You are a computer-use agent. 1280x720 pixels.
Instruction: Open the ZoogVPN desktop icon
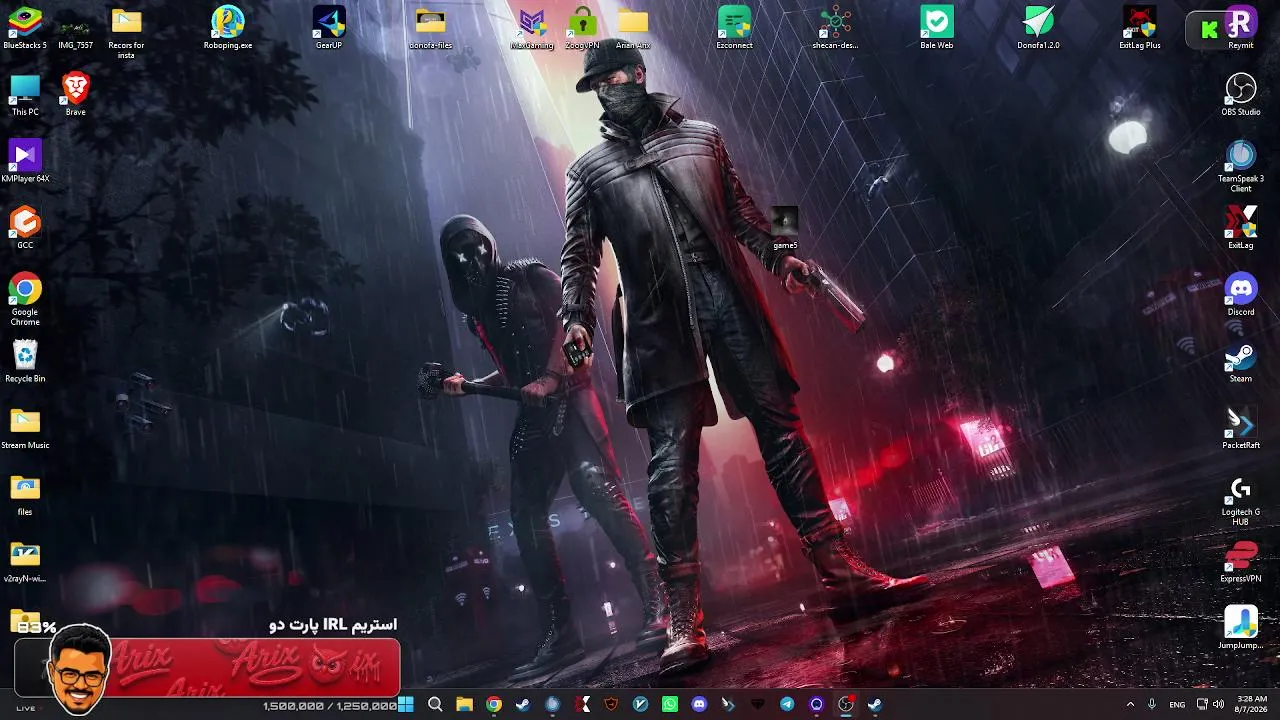582,27
